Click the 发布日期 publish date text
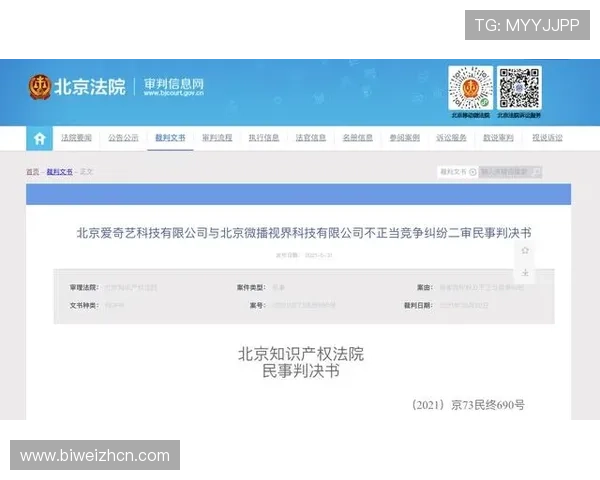 pos(304,255)
